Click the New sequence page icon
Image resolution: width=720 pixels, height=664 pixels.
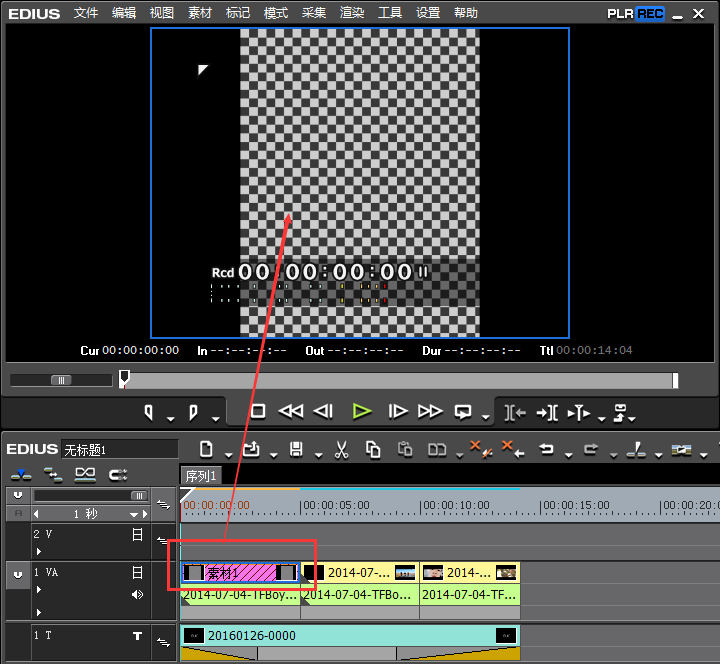tap(206, 449)
